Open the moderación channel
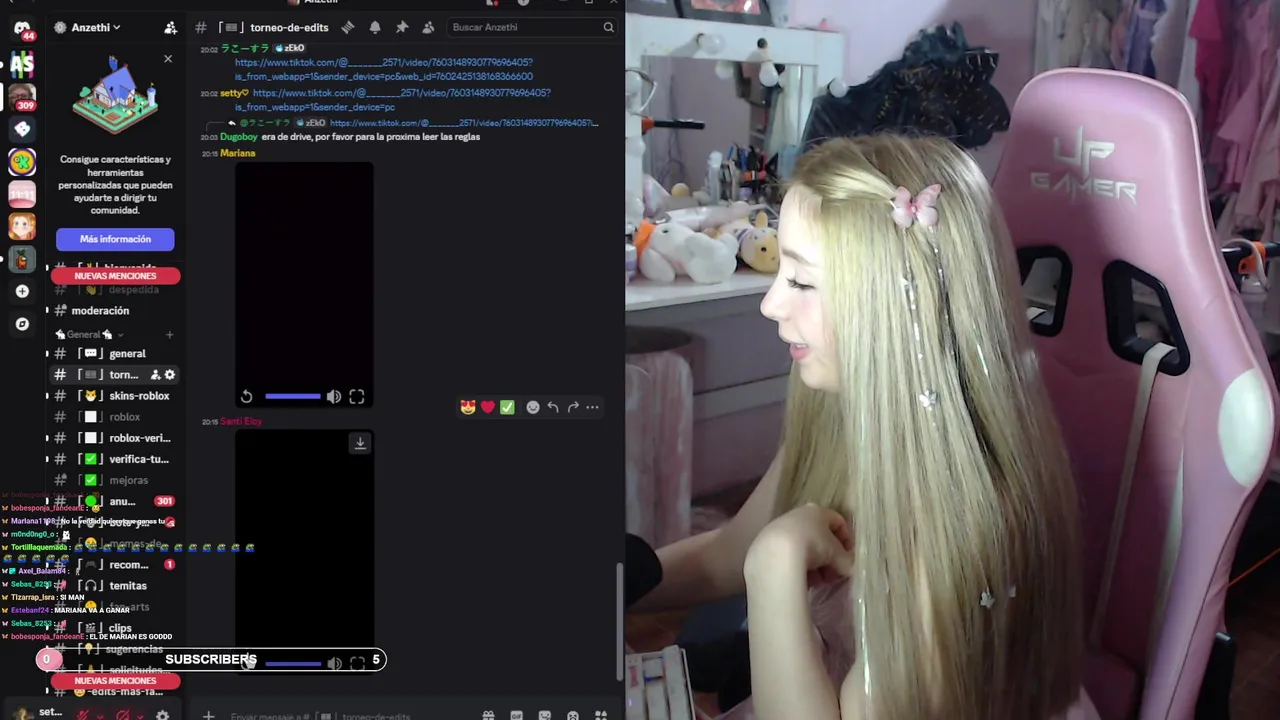Screen dimensions: 1280x720 (x=115, y=311)
